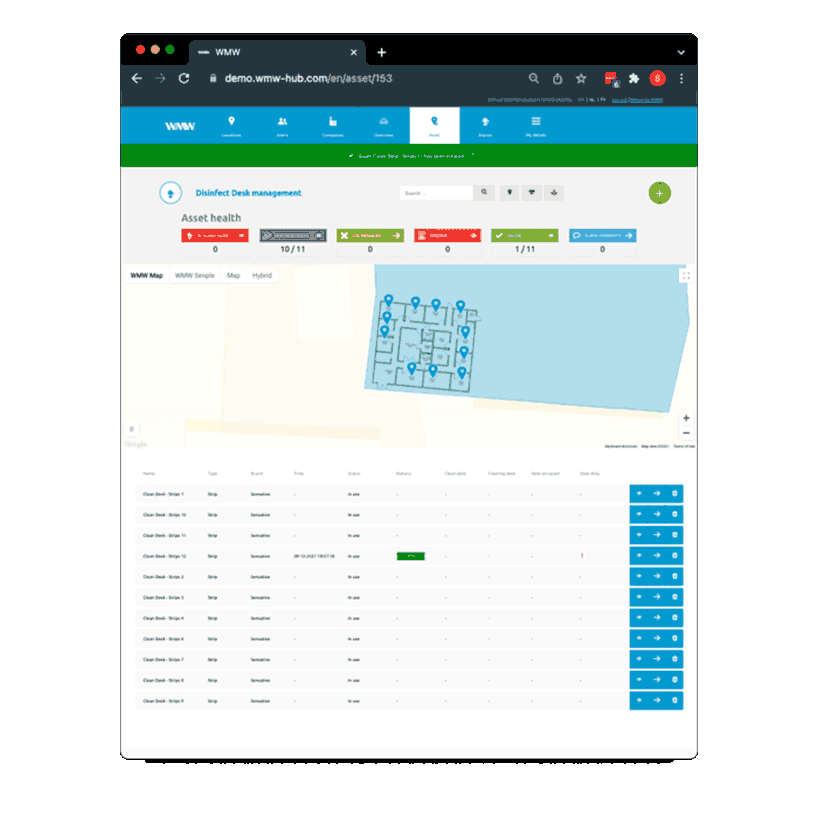Click the Clean Desk - Strips 12 name cell

click(x=164, y=556)
